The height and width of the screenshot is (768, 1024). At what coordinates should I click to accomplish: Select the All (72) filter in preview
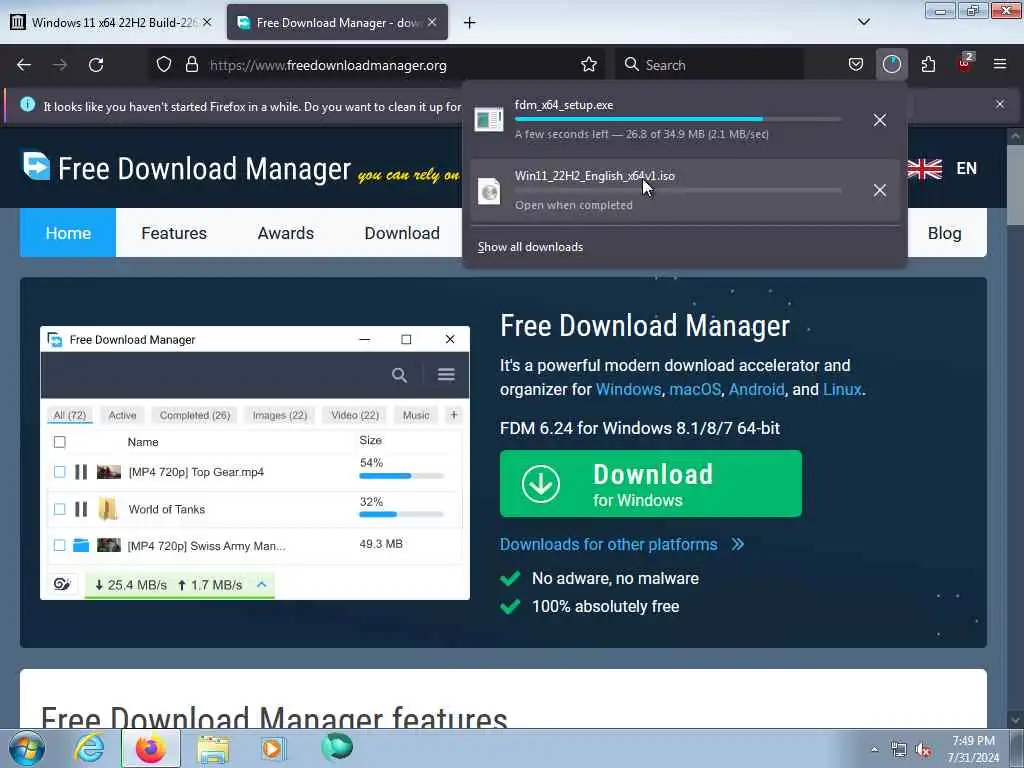point(69,415)
